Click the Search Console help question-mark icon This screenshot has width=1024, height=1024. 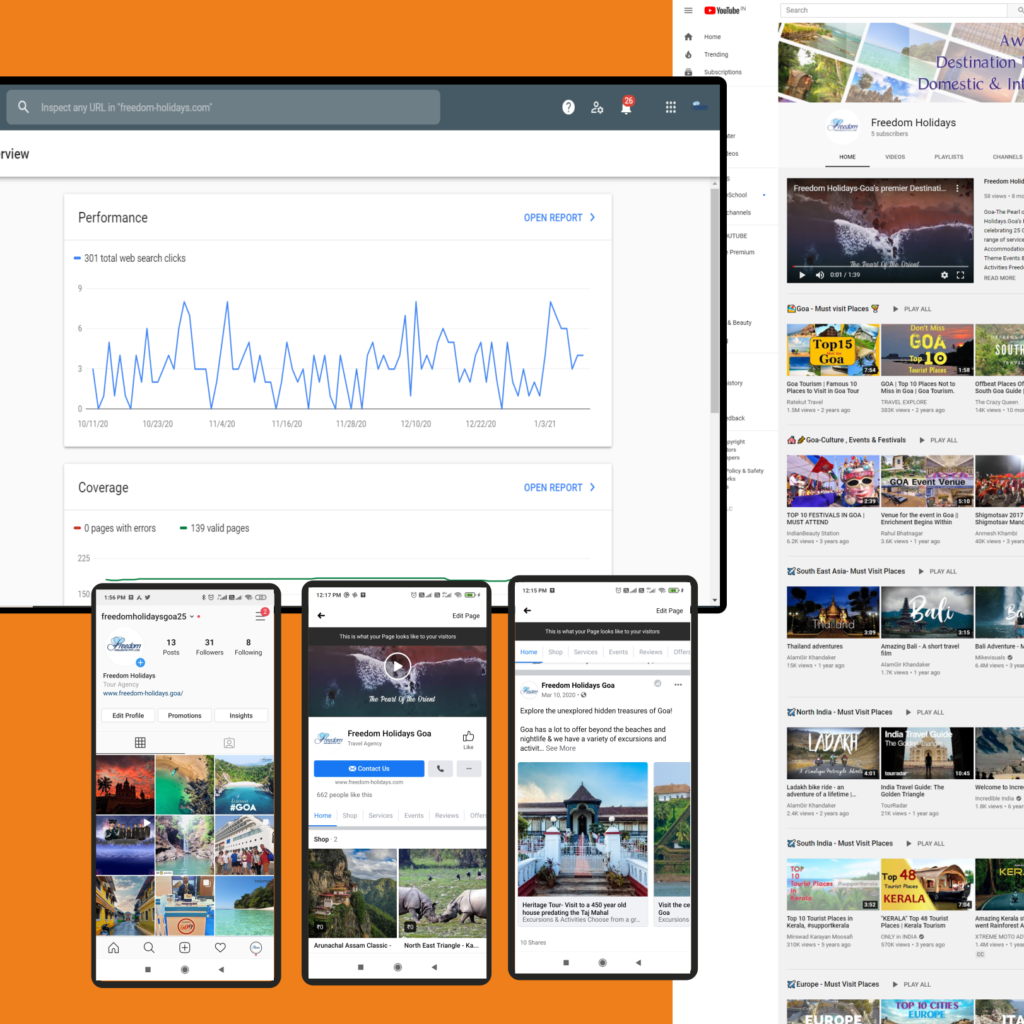[568, 107]
